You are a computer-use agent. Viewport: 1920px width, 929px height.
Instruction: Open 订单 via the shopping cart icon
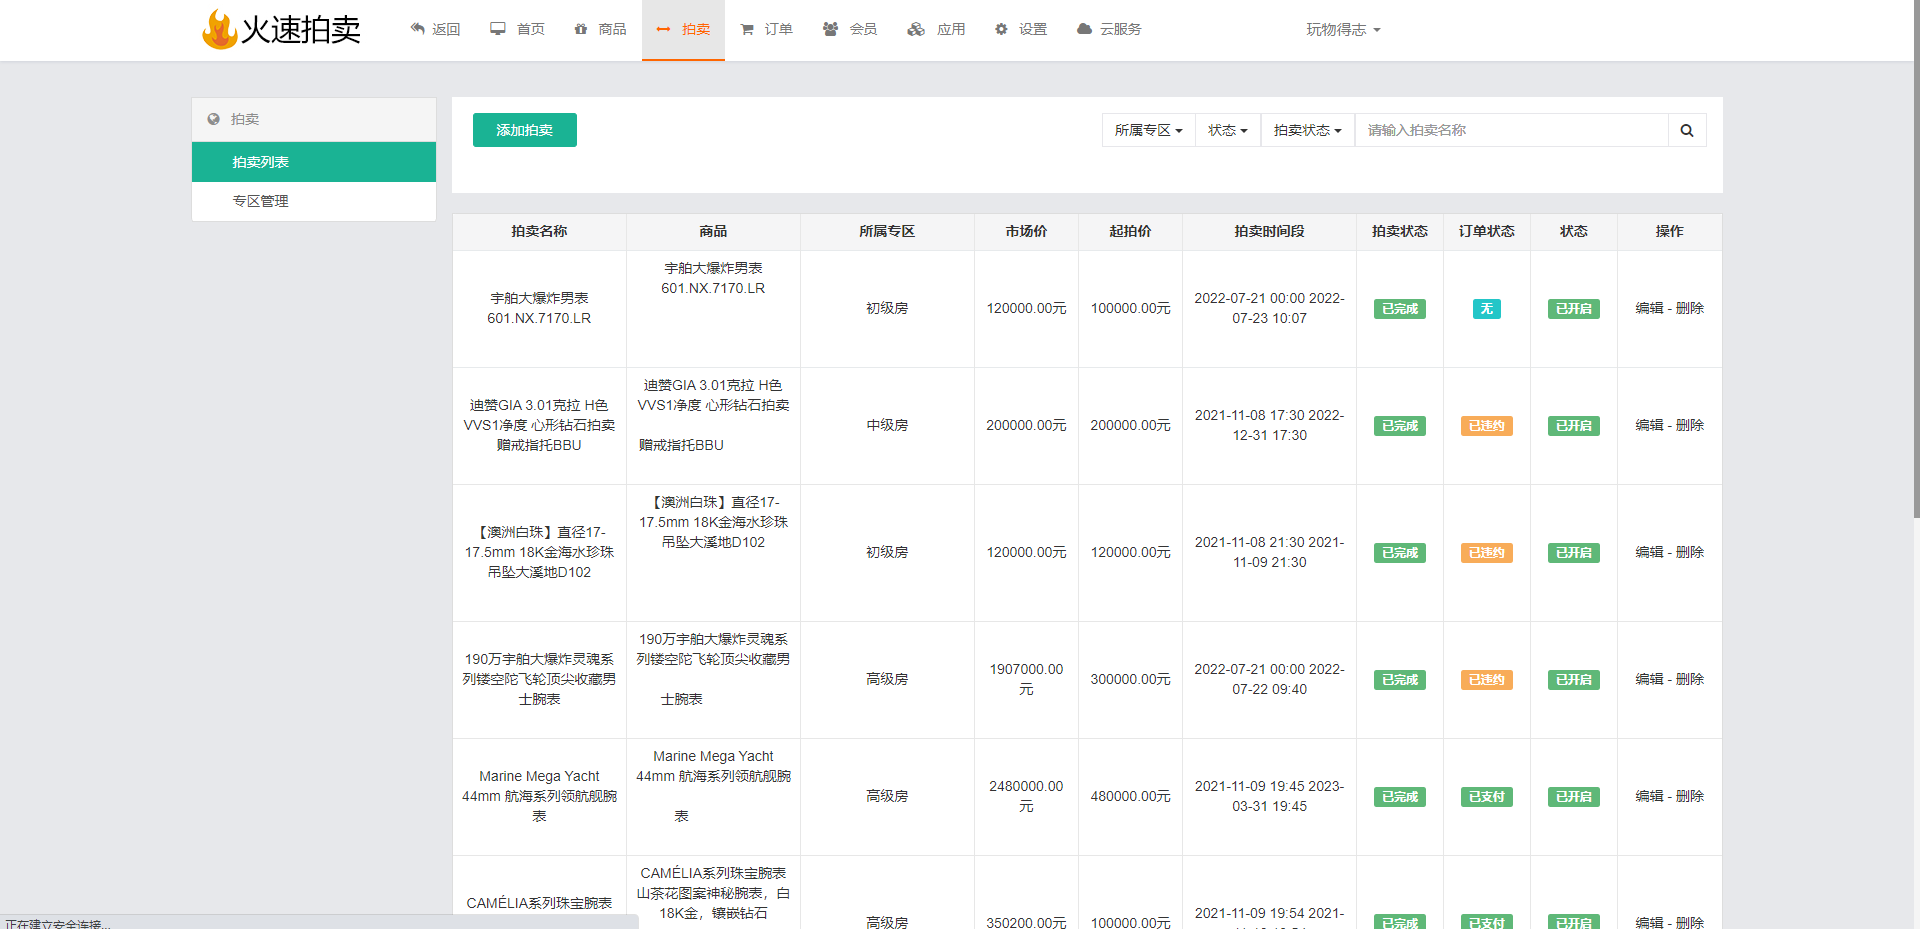coord(747,29)
